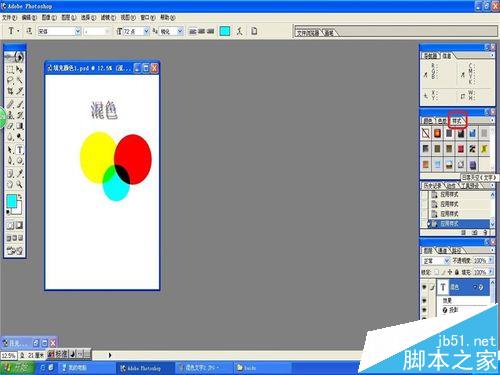The width and height of the screenshot is (500, 375).
Task: Select the Healing Brush tool
Action: tap(10, 104)
